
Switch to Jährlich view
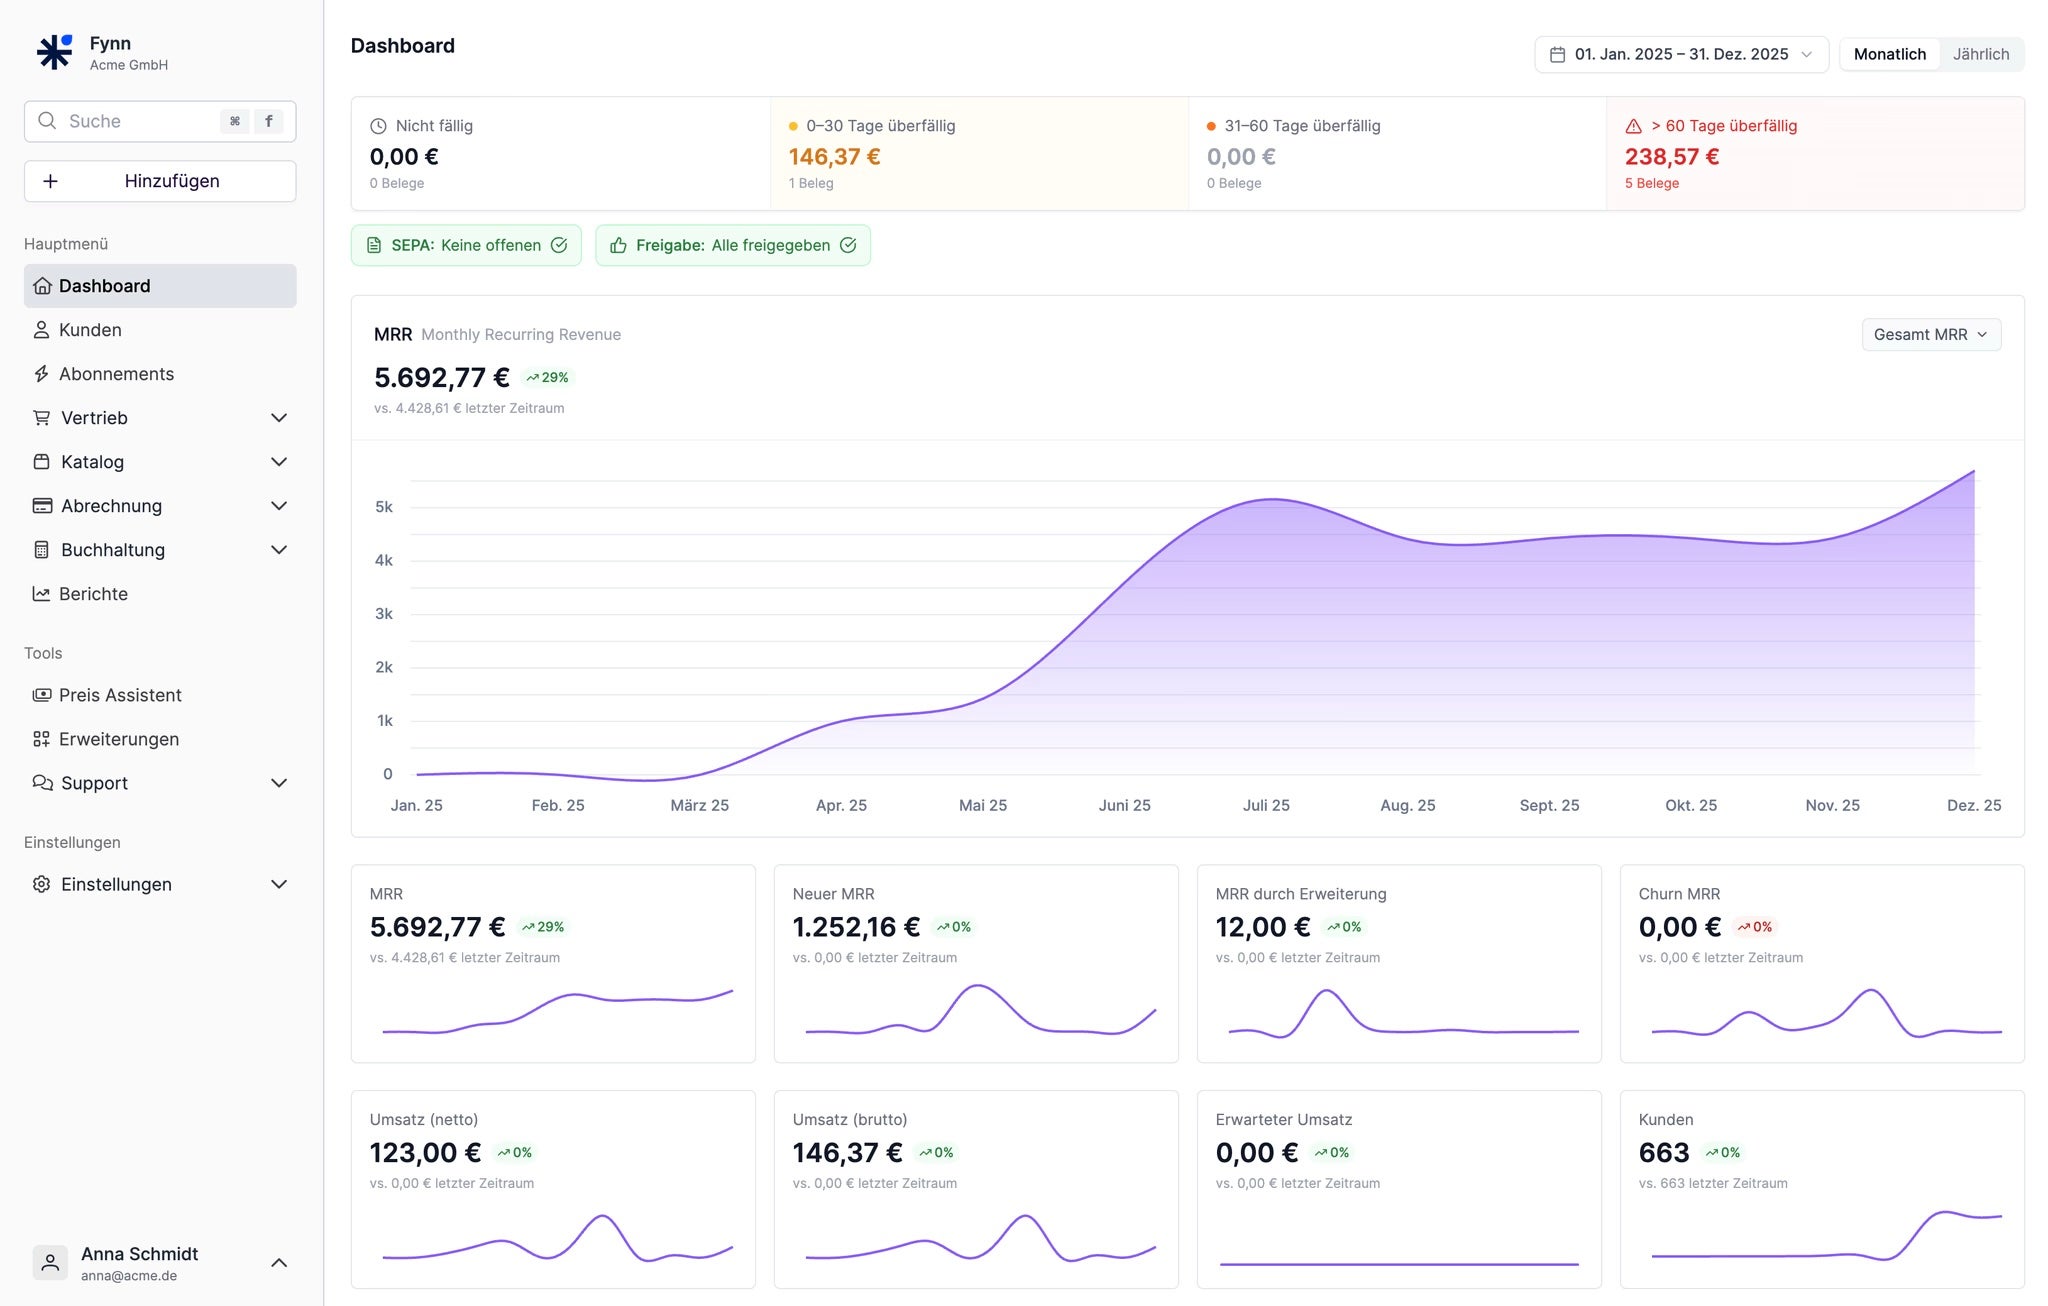(x=1980, y=54)
